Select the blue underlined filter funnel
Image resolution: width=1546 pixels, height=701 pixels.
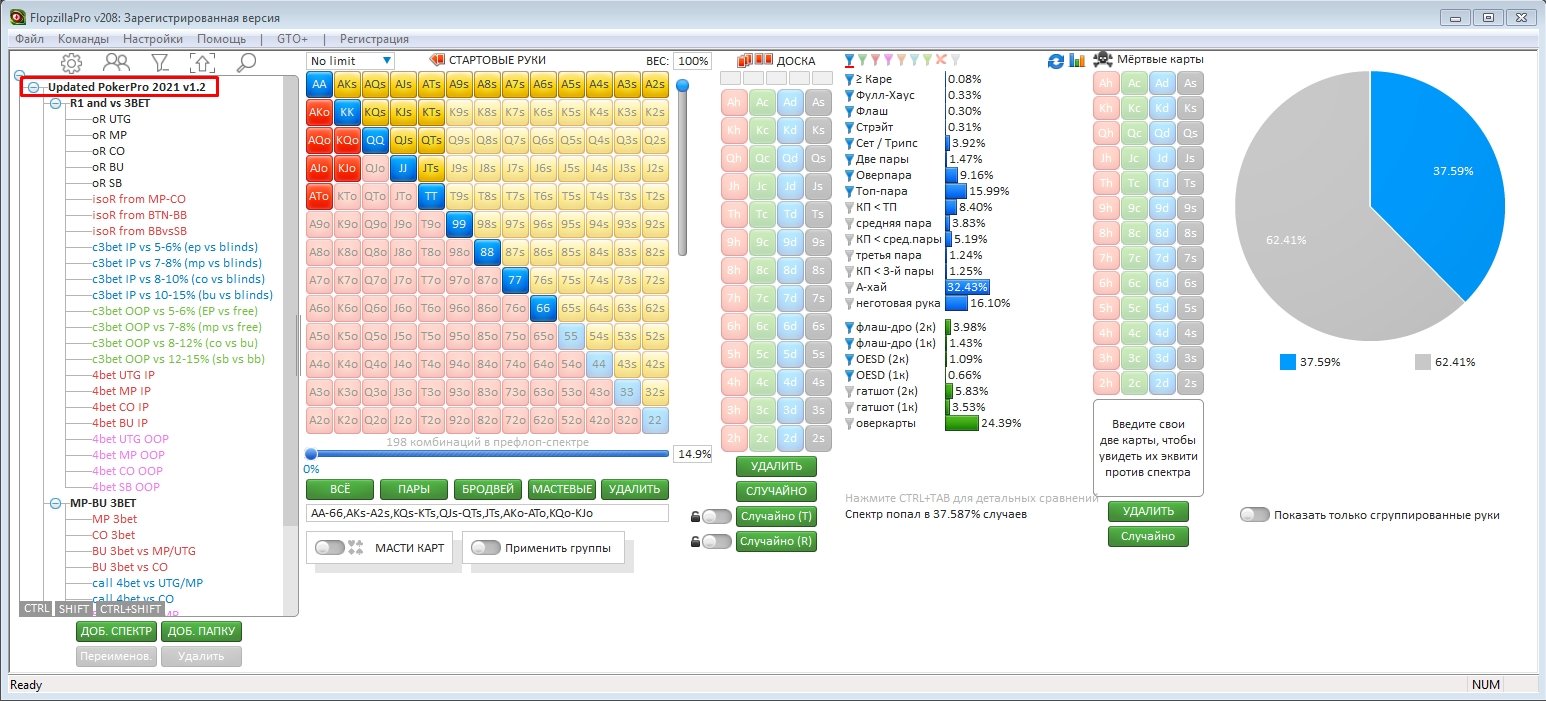(850, 61)
